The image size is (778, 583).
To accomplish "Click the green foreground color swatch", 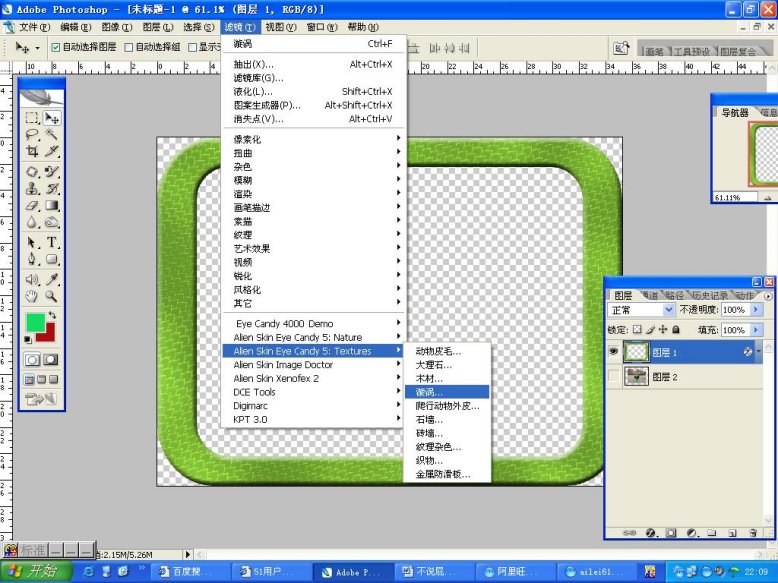I will pyautogui.click(x=35, y=322).
